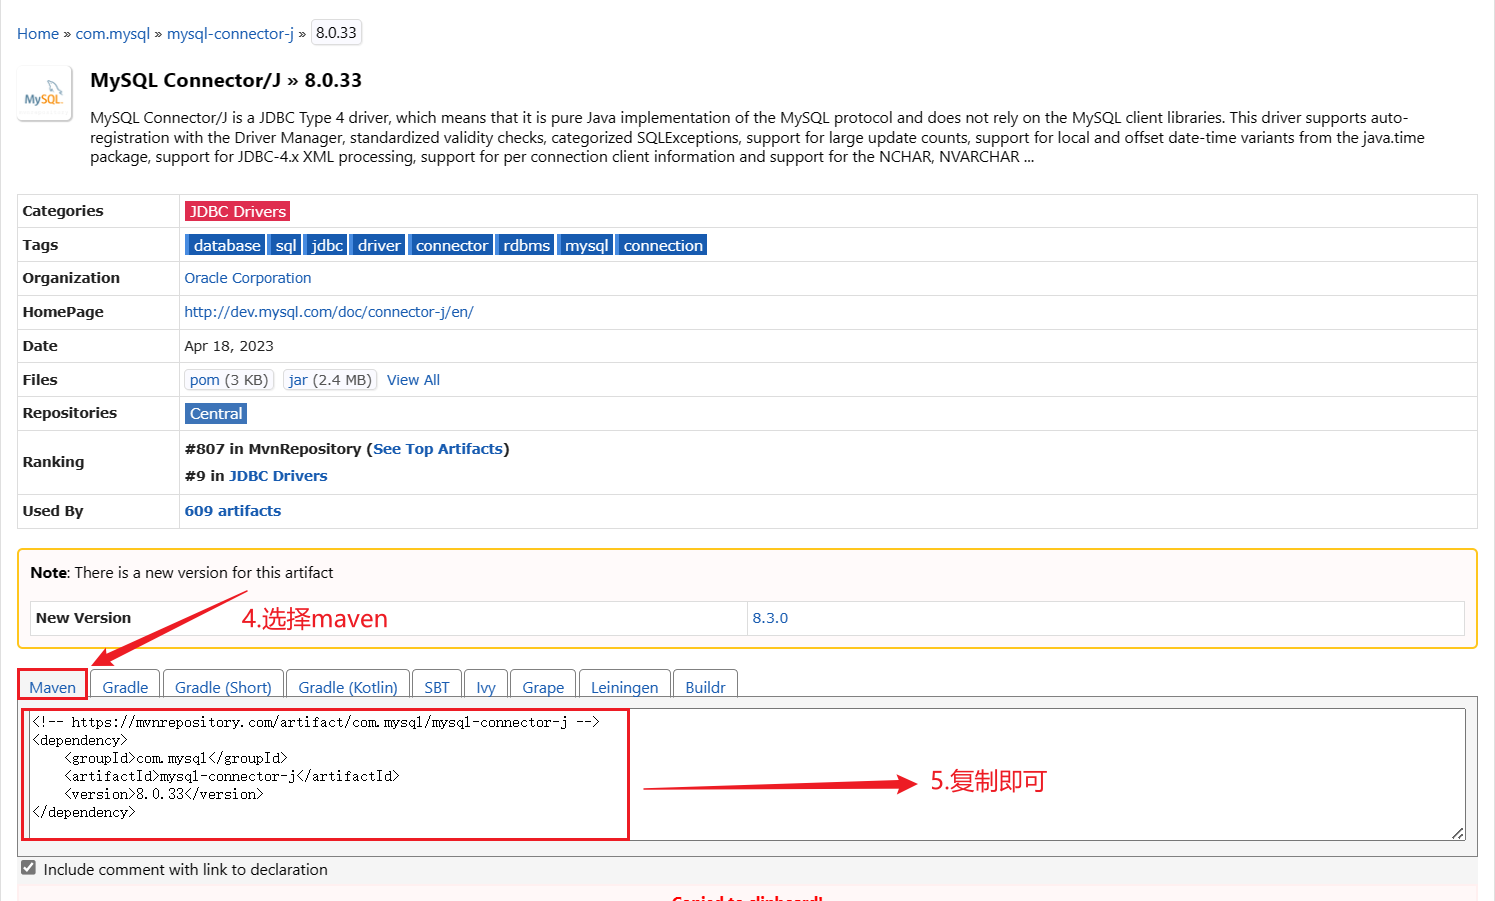Viewport: 1495px width, 901px height.
Task: Click inside the Maven dependency textarea
Action: tap(745, 774)
